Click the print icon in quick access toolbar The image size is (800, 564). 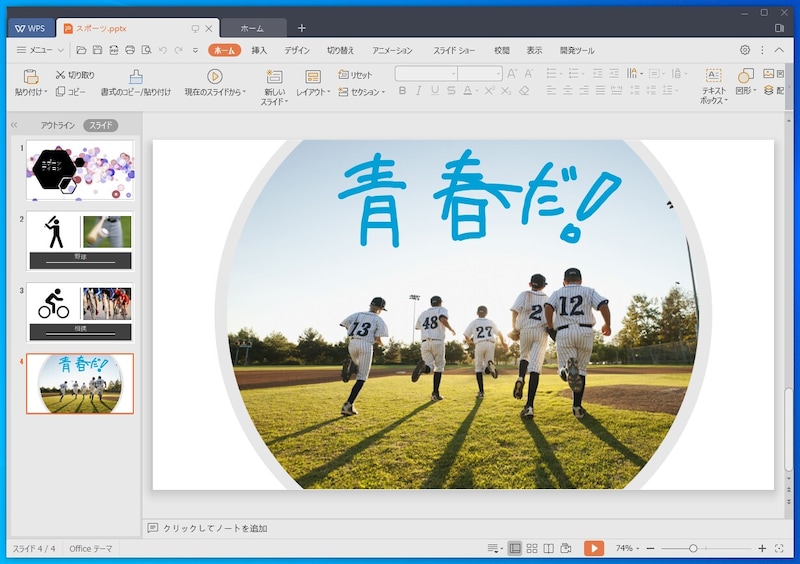pyautogui.click(x=129, y=50)
